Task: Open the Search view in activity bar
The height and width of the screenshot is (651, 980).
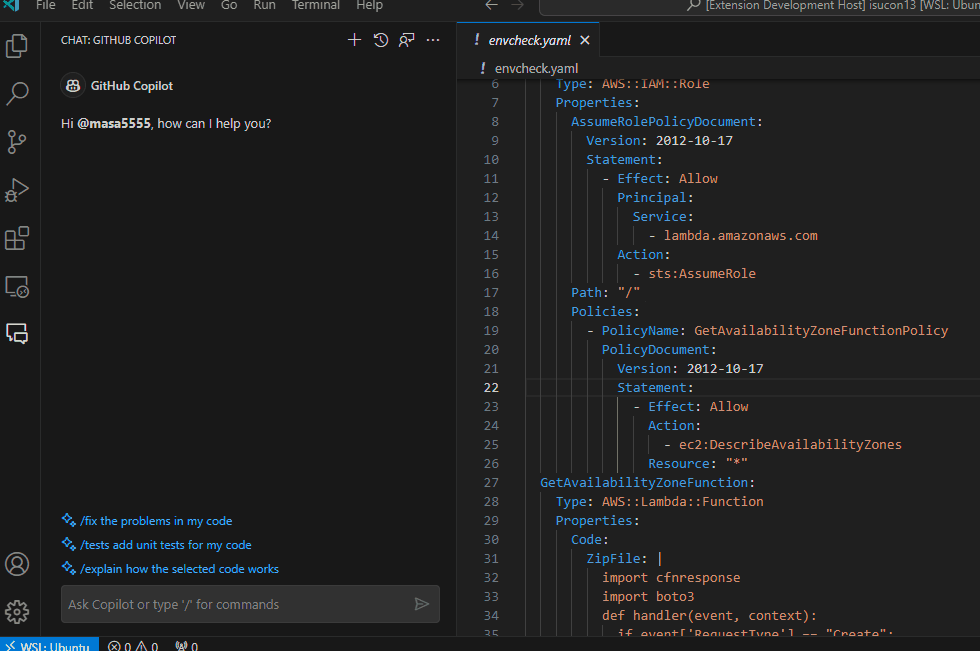Action: click(x=17, y=94)
